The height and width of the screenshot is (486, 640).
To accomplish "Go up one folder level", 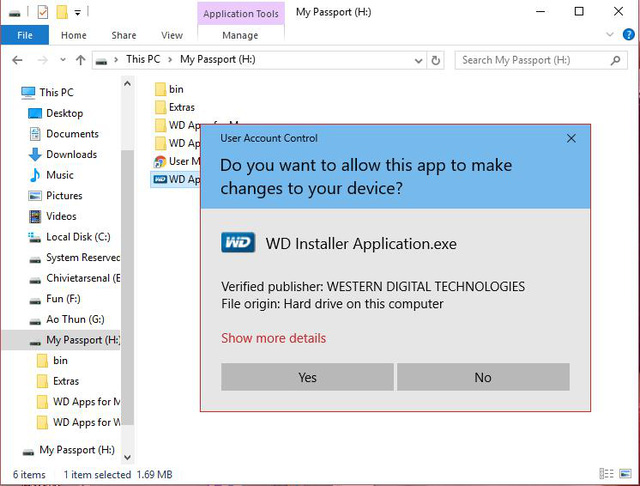I will (x=80, y=60).
